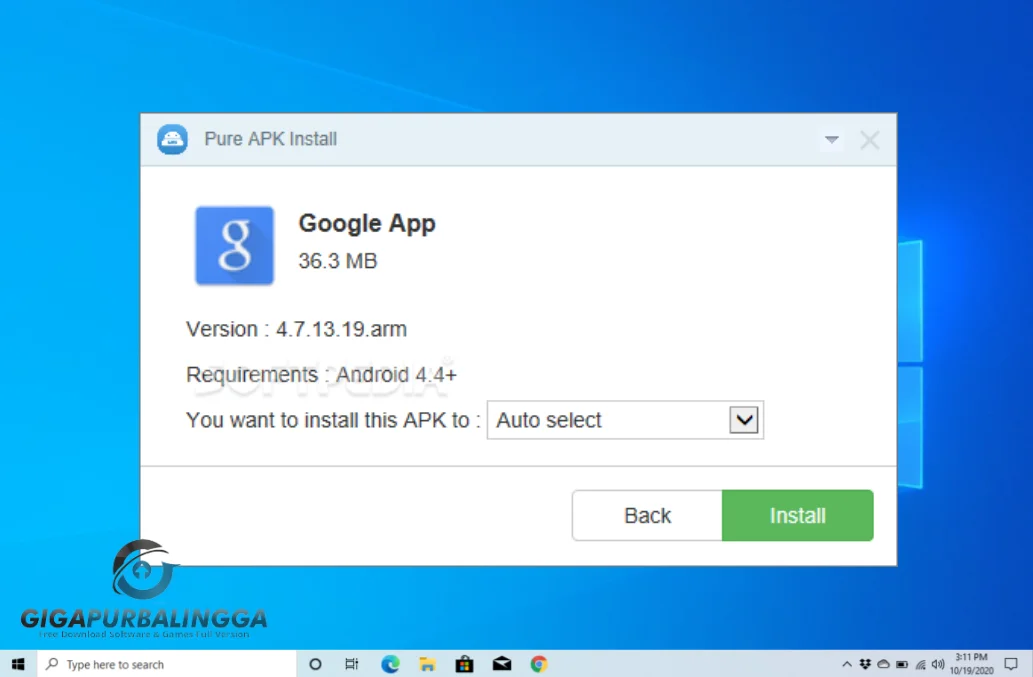Screen dimensions: 1033x677
Task: Open Microsoft Edge from the taskbar
Action: pyautogui.click(x=389, y=663)
